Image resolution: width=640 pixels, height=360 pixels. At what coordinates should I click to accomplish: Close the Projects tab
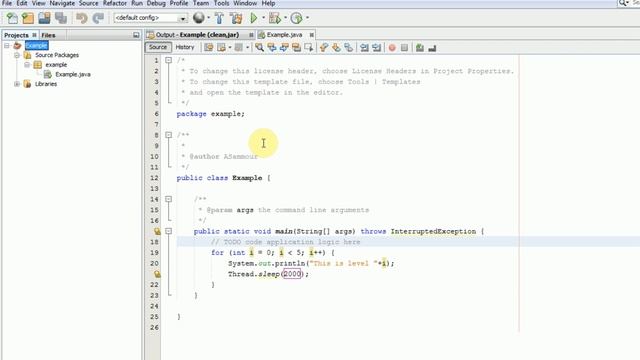tap(34, 35)
